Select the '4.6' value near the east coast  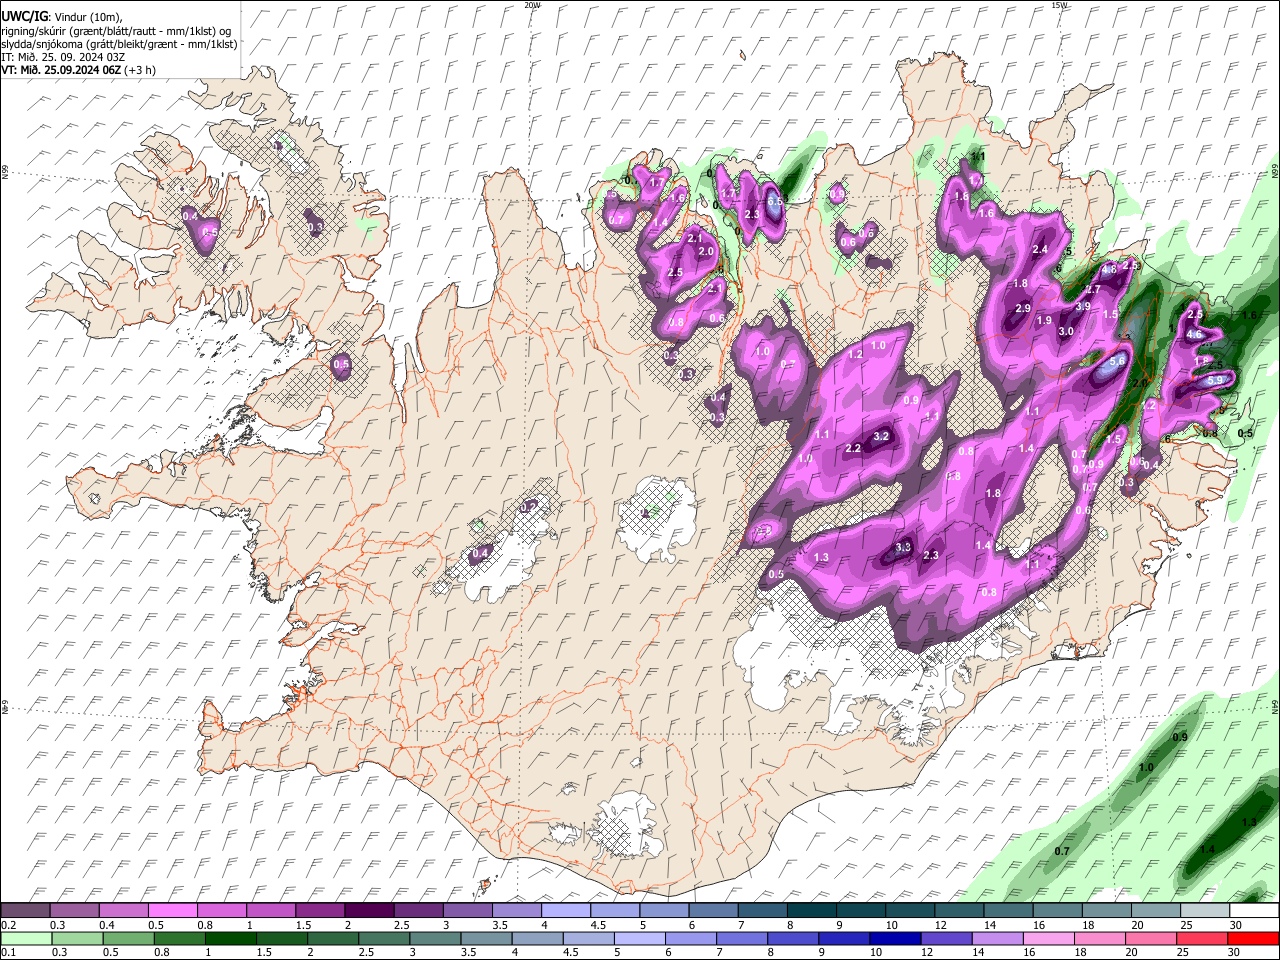coord(1194,334)
